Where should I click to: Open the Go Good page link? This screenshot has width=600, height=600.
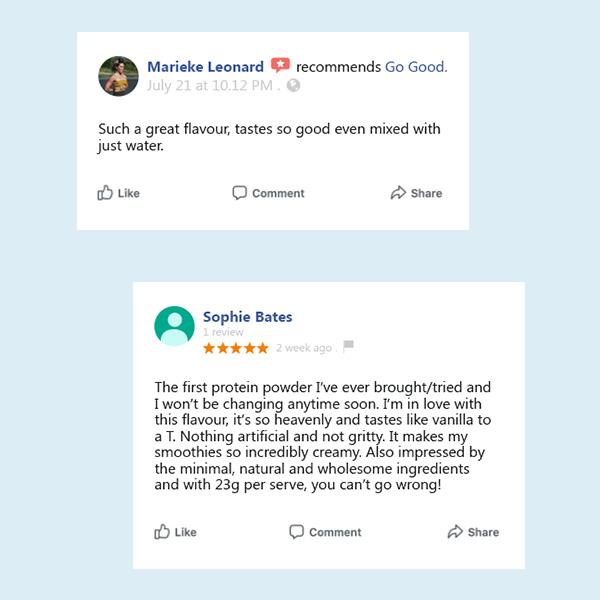415,67
